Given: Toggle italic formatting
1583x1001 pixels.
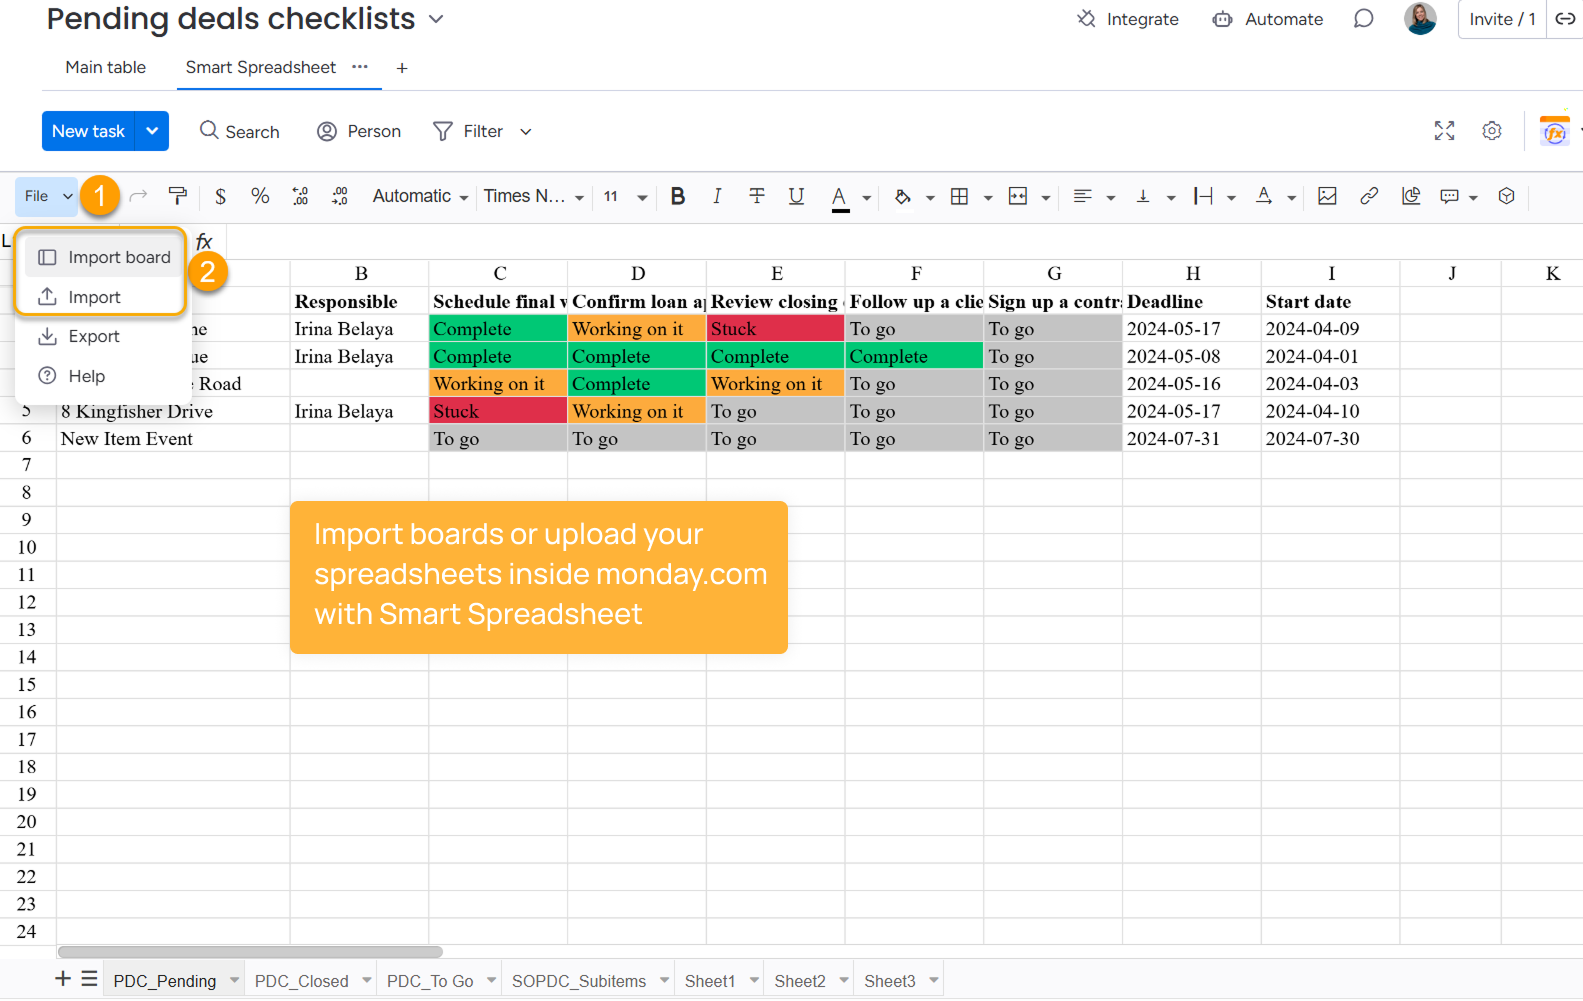Looking at the screenshot, I should point(717,196).
